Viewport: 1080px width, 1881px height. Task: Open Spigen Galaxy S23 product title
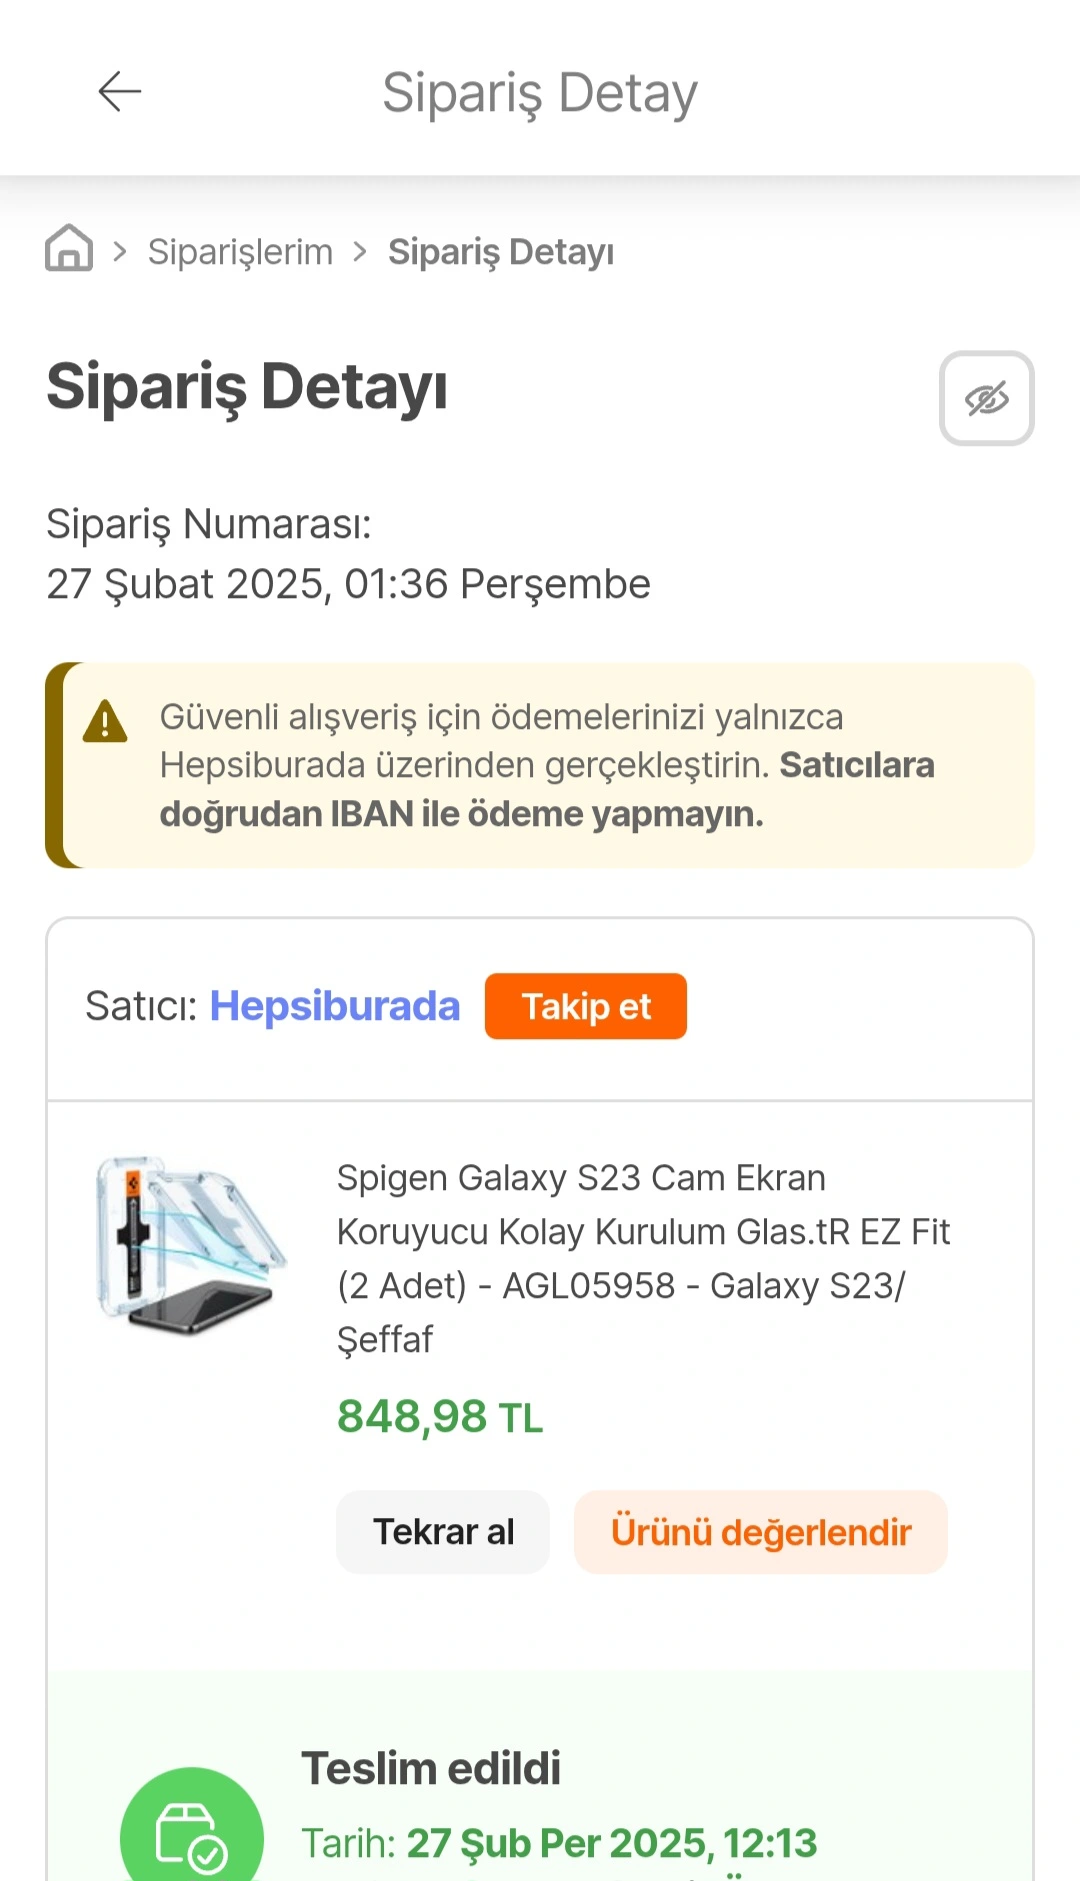coord(643,1258)
